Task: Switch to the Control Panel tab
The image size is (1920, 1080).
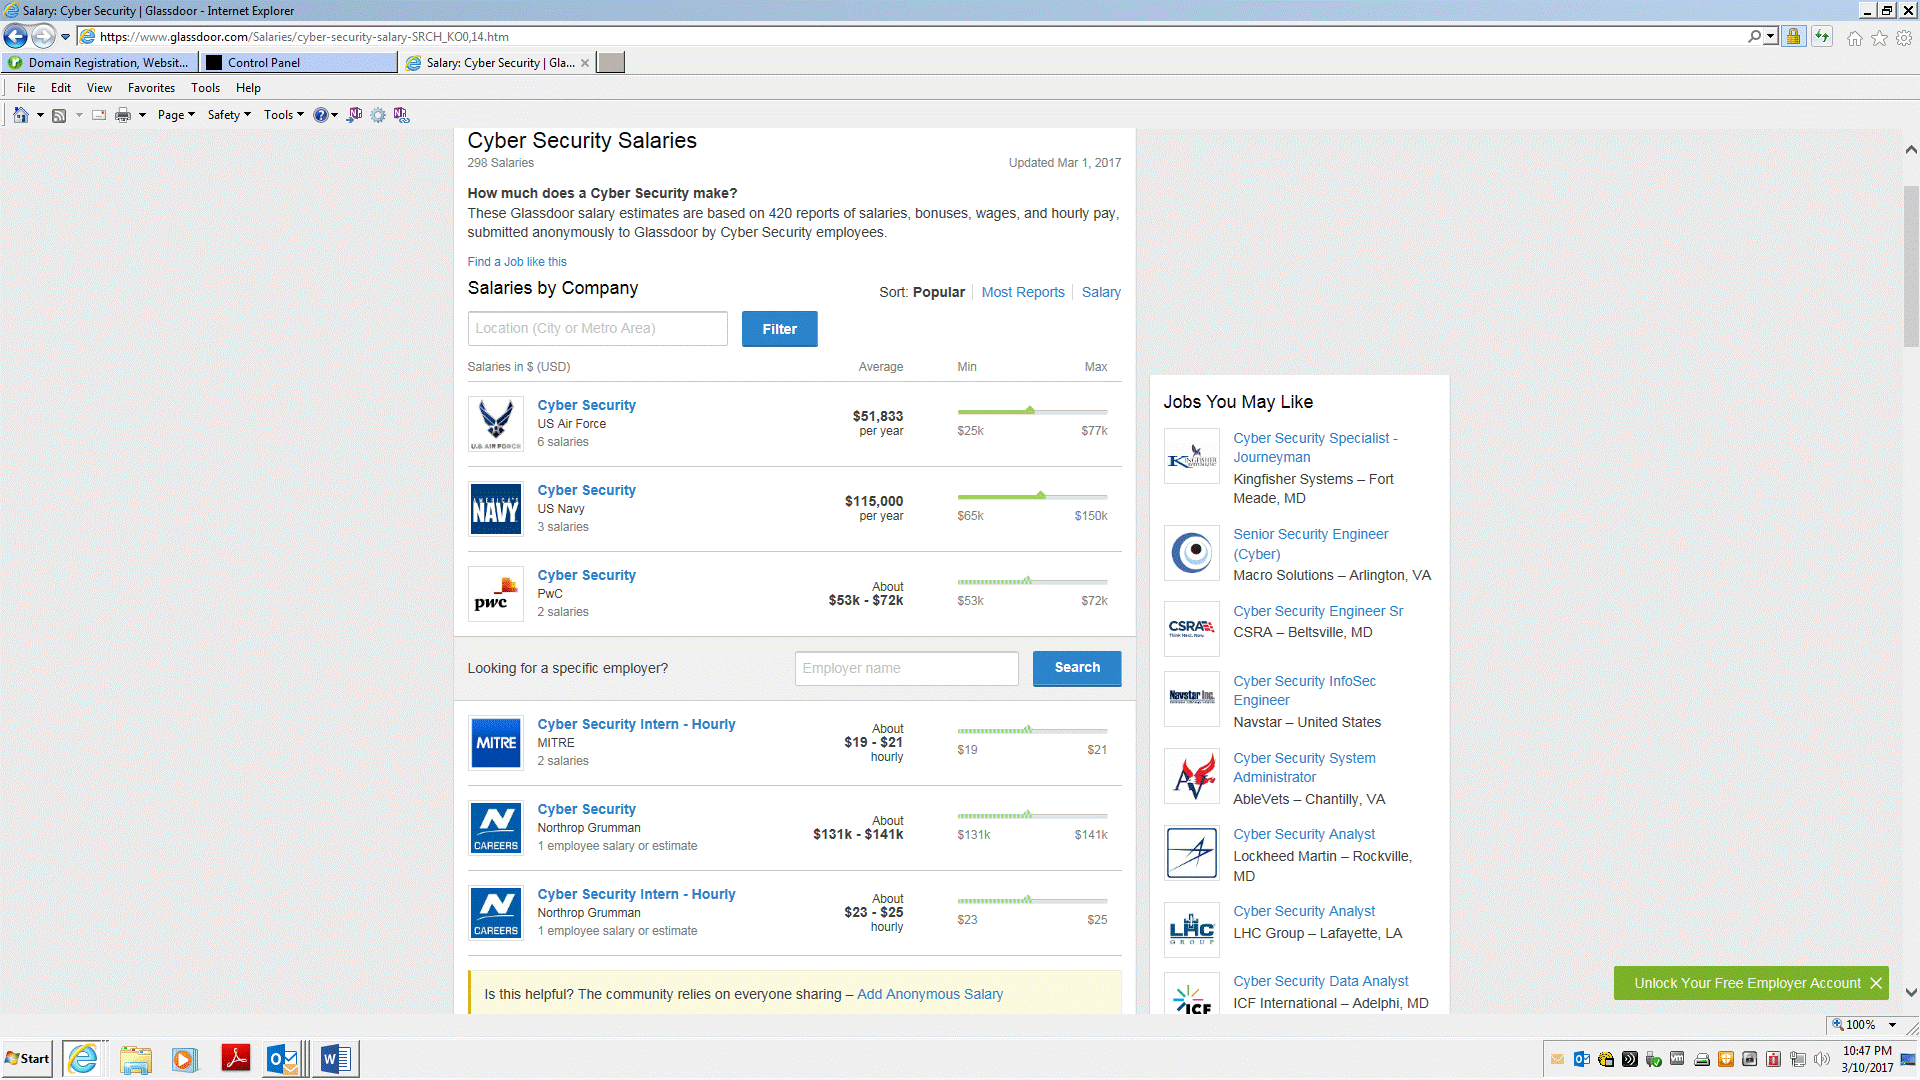Action: pos(299,63)
